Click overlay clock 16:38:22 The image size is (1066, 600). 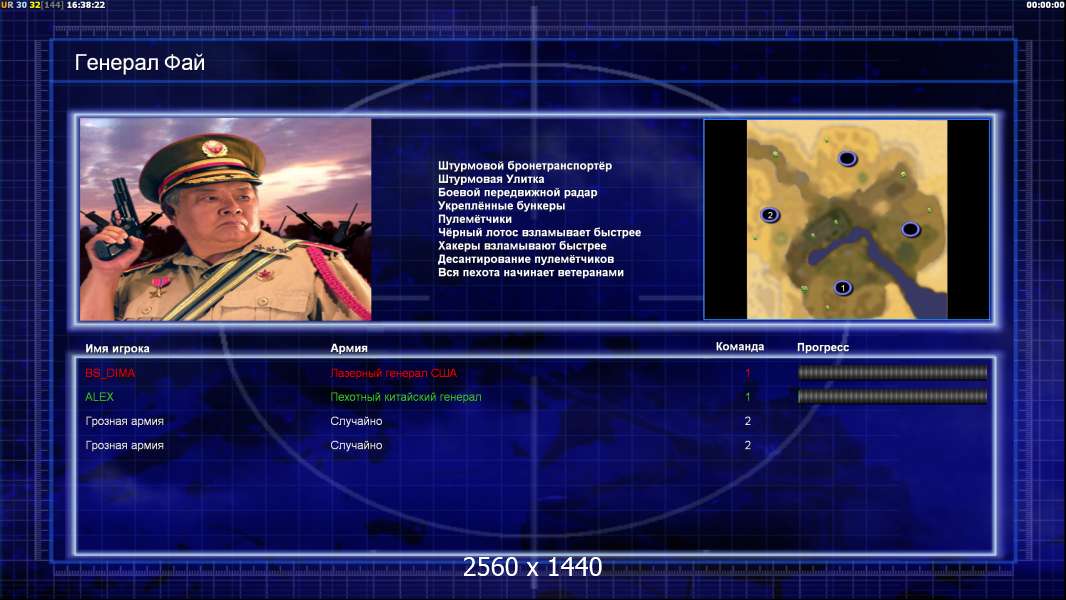pyautogui.click(x=86, y=5)
